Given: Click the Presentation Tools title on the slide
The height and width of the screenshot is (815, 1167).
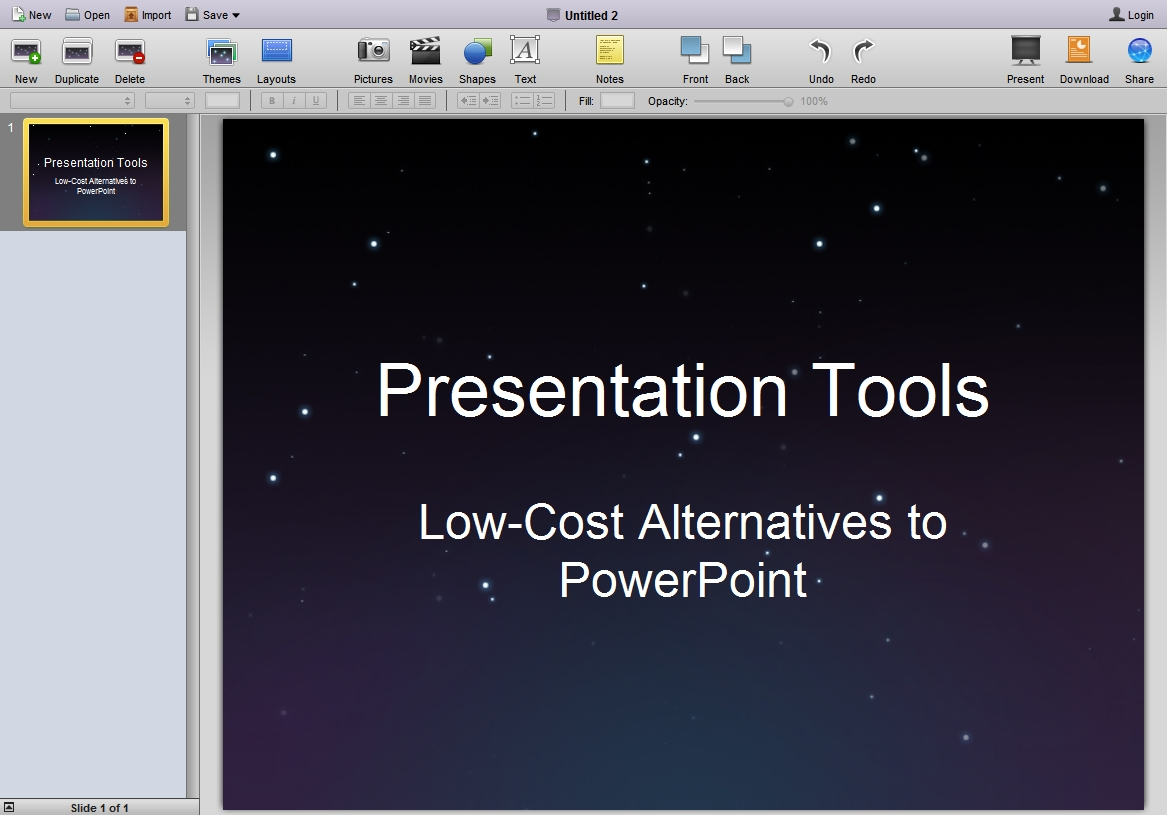Looking at the screenshot, I should coord(682,391).
